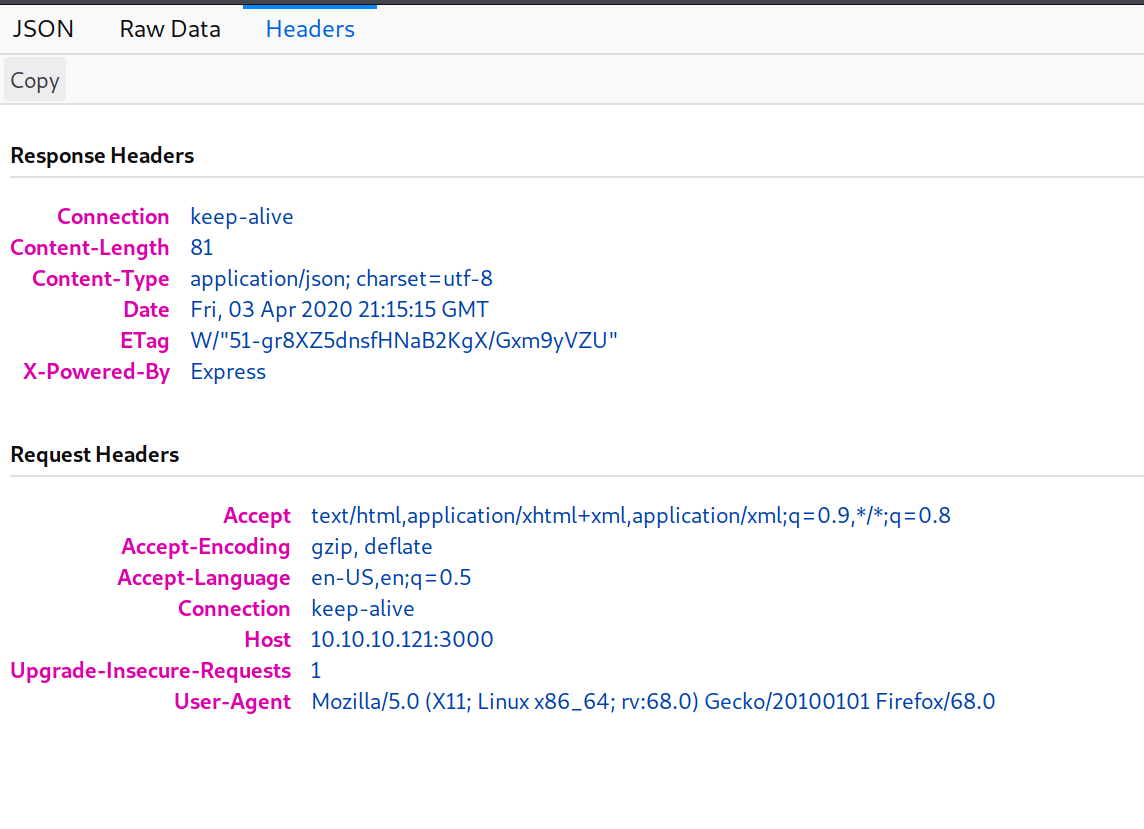Select the Headers tab
The image size is (1144, 829).
click(310, 29)
